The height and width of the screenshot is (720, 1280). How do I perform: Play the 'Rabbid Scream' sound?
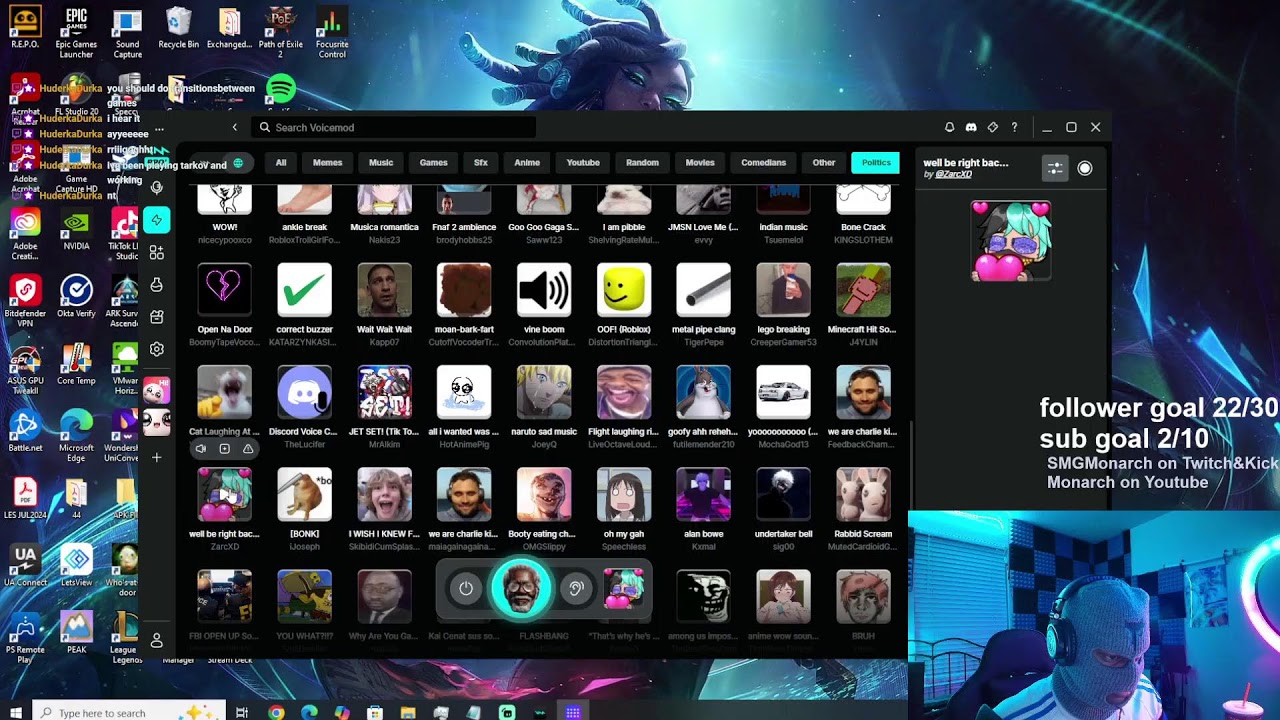[x=863, y=494]
